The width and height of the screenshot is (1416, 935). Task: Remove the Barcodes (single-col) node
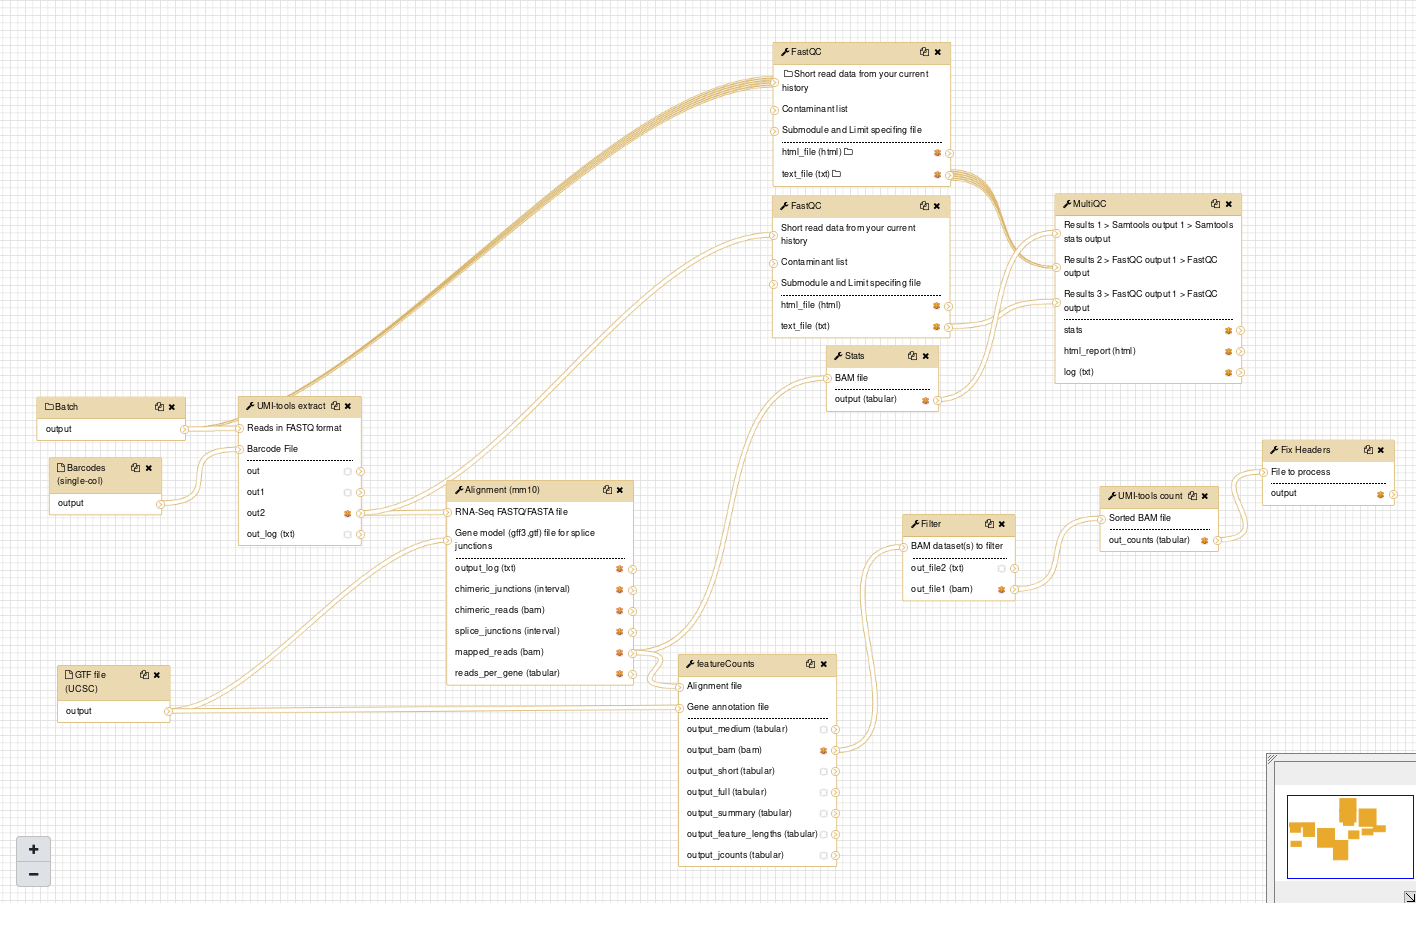pos(149,468)
